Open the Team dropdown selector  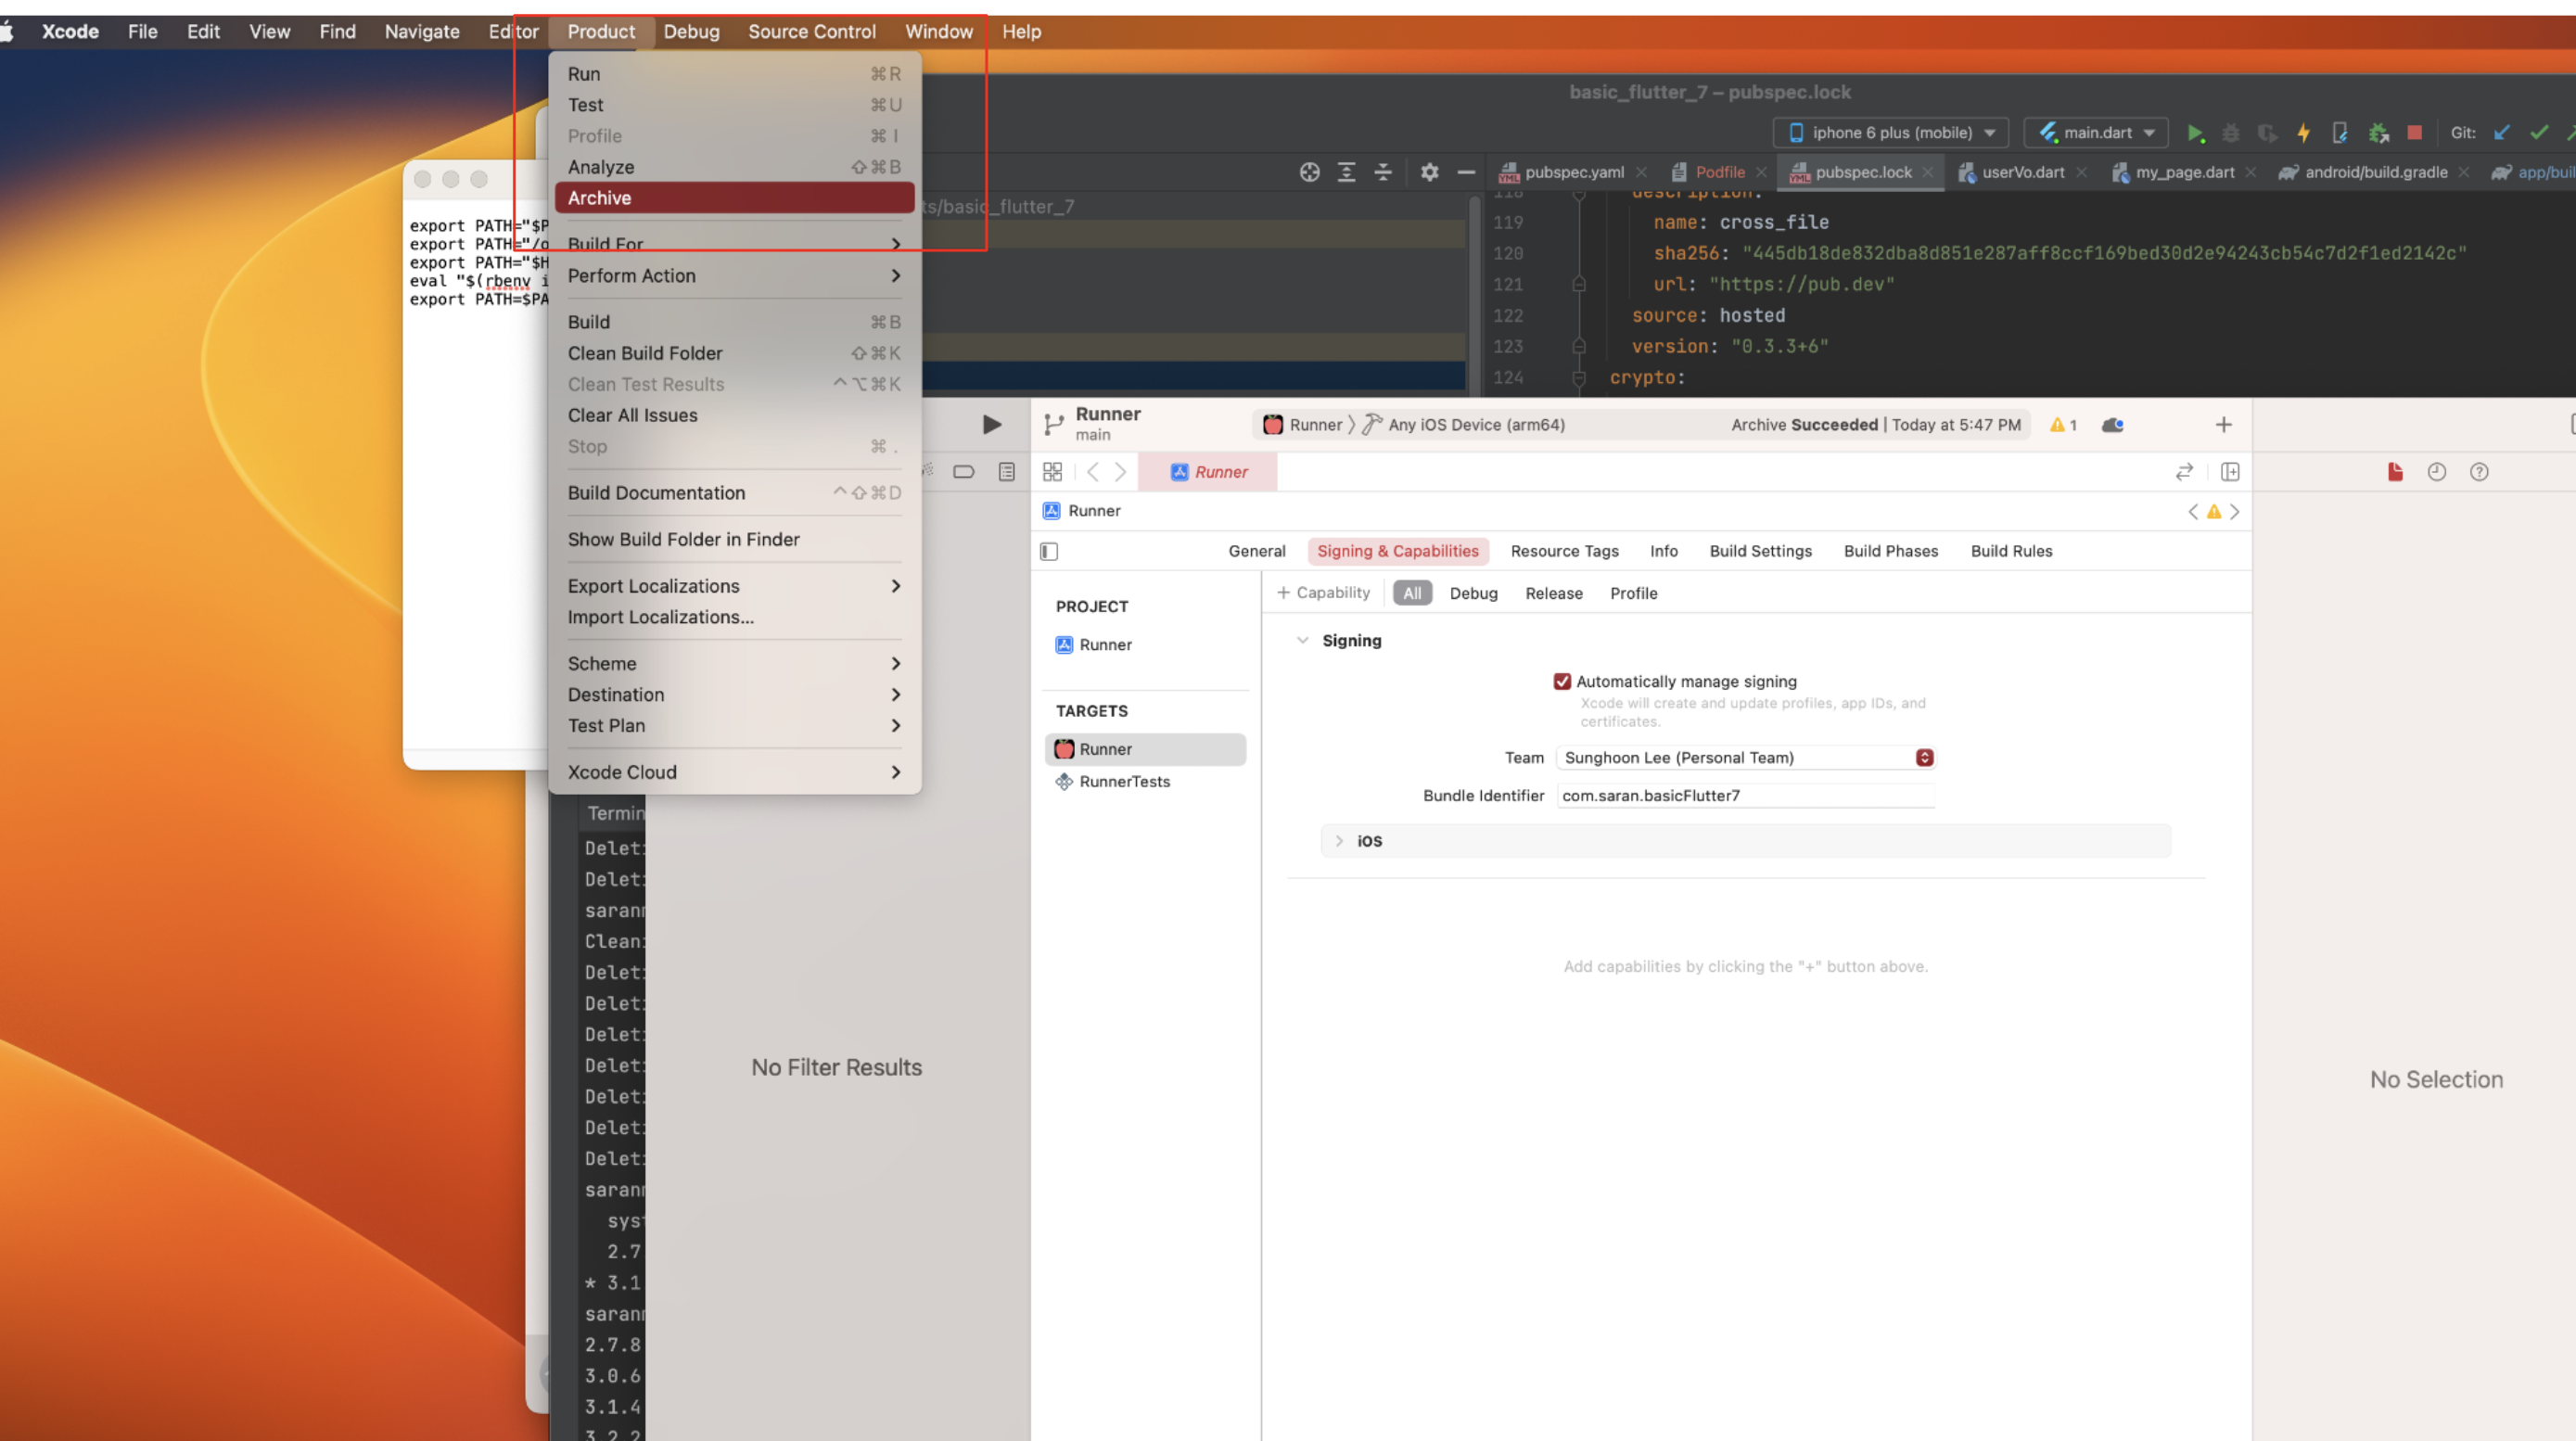coord(1745,758)
